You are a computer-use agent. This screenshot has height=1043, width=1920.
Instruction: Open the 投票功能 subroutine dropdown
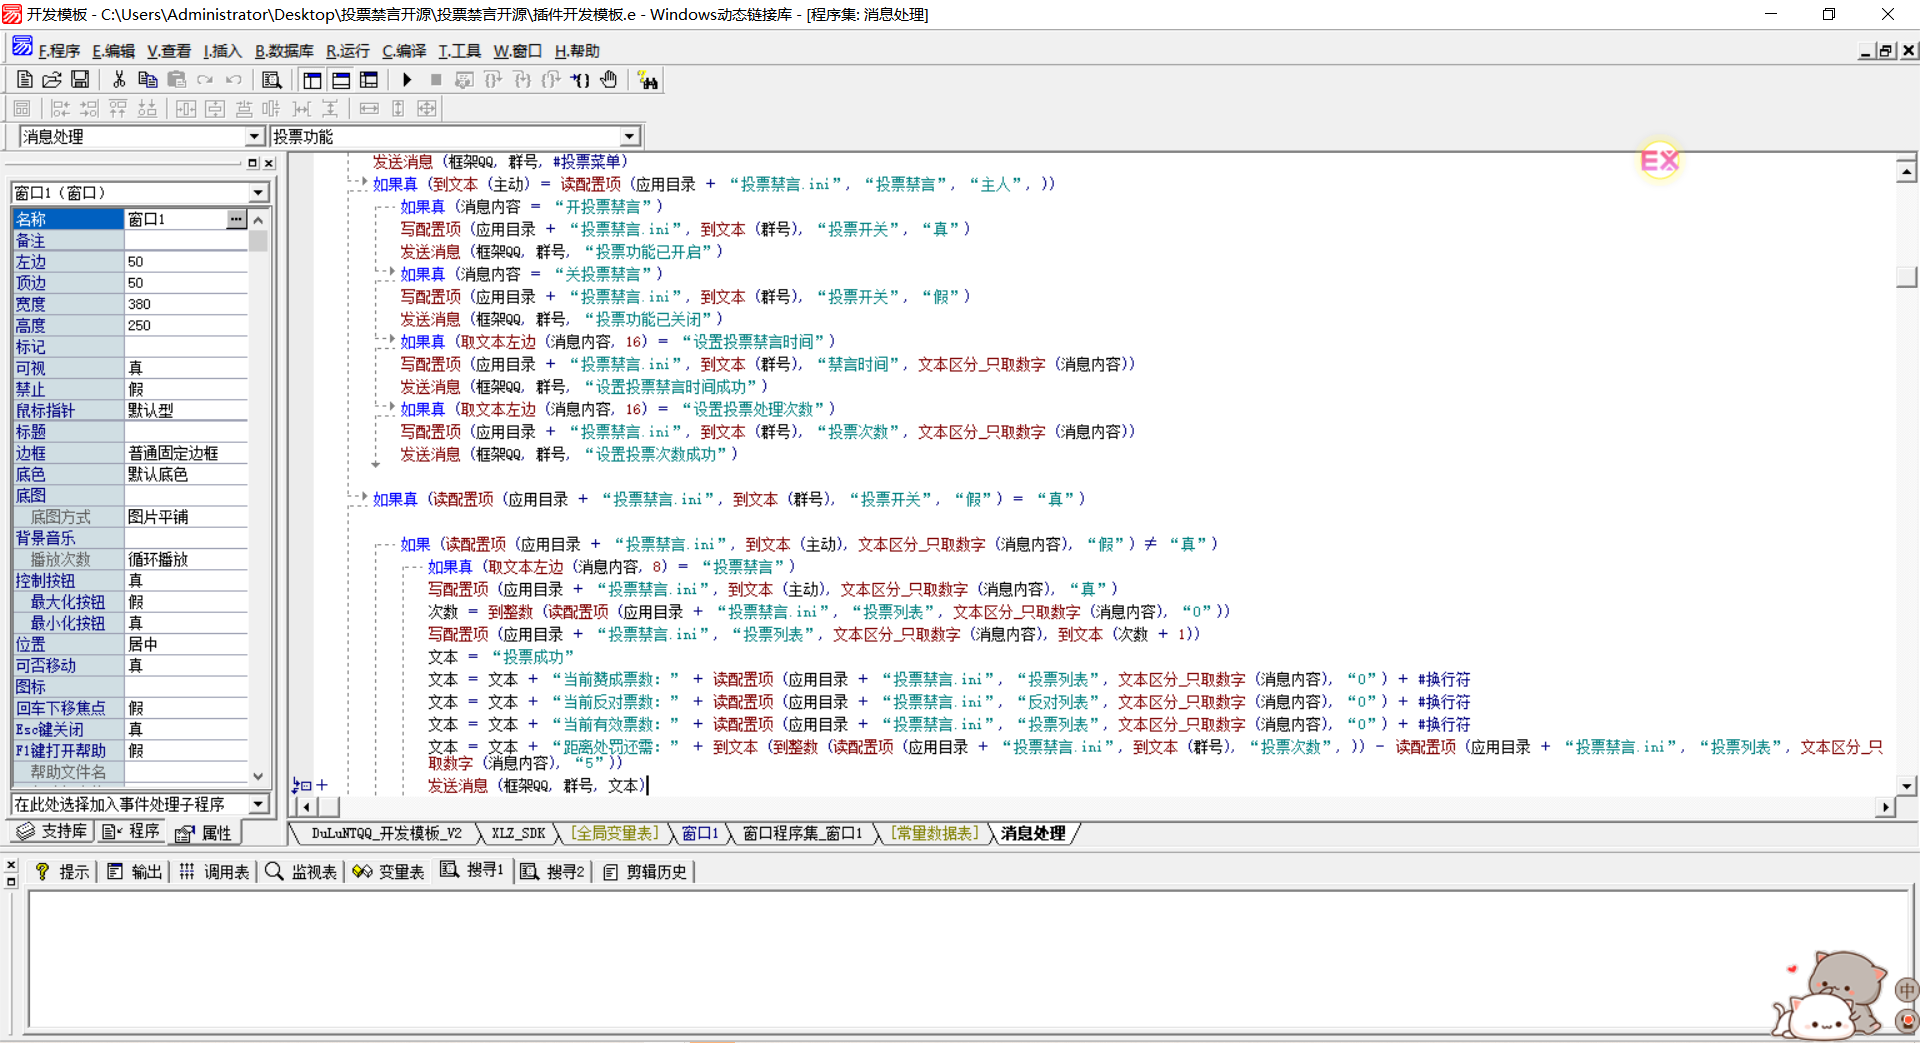coord(629,137)
